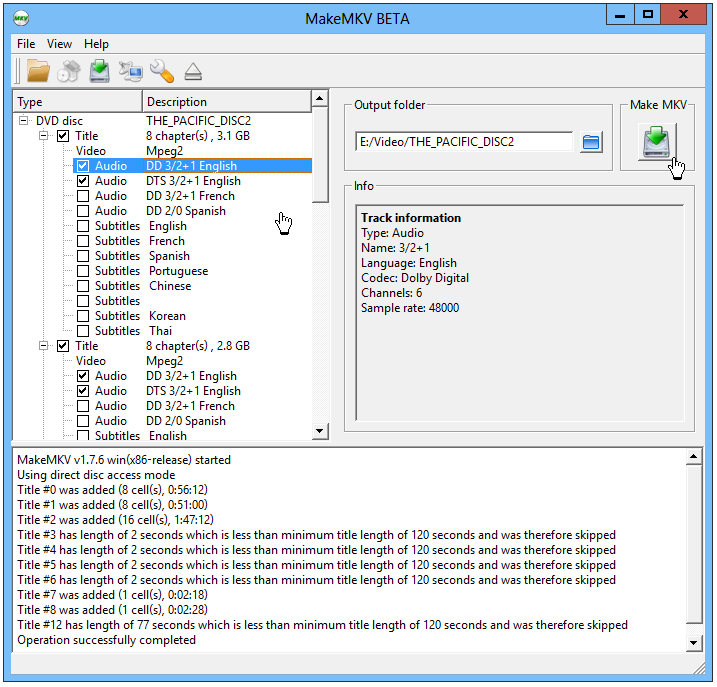This screenshot has width=717, height=687.
Task: Collapse the 2.8 GB Title node
Action: pyautogui.click(x=43, y=346)
